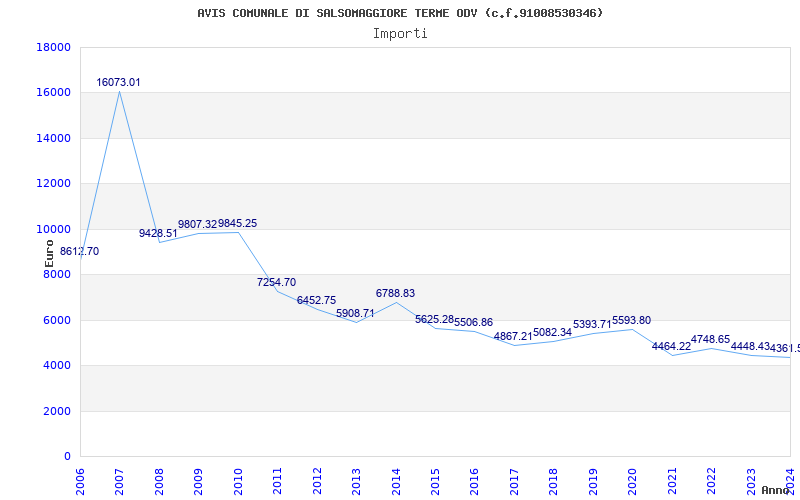Click the 2000 y-axis tick label
The image size is (800, 500).
click(x=57, y=411)
